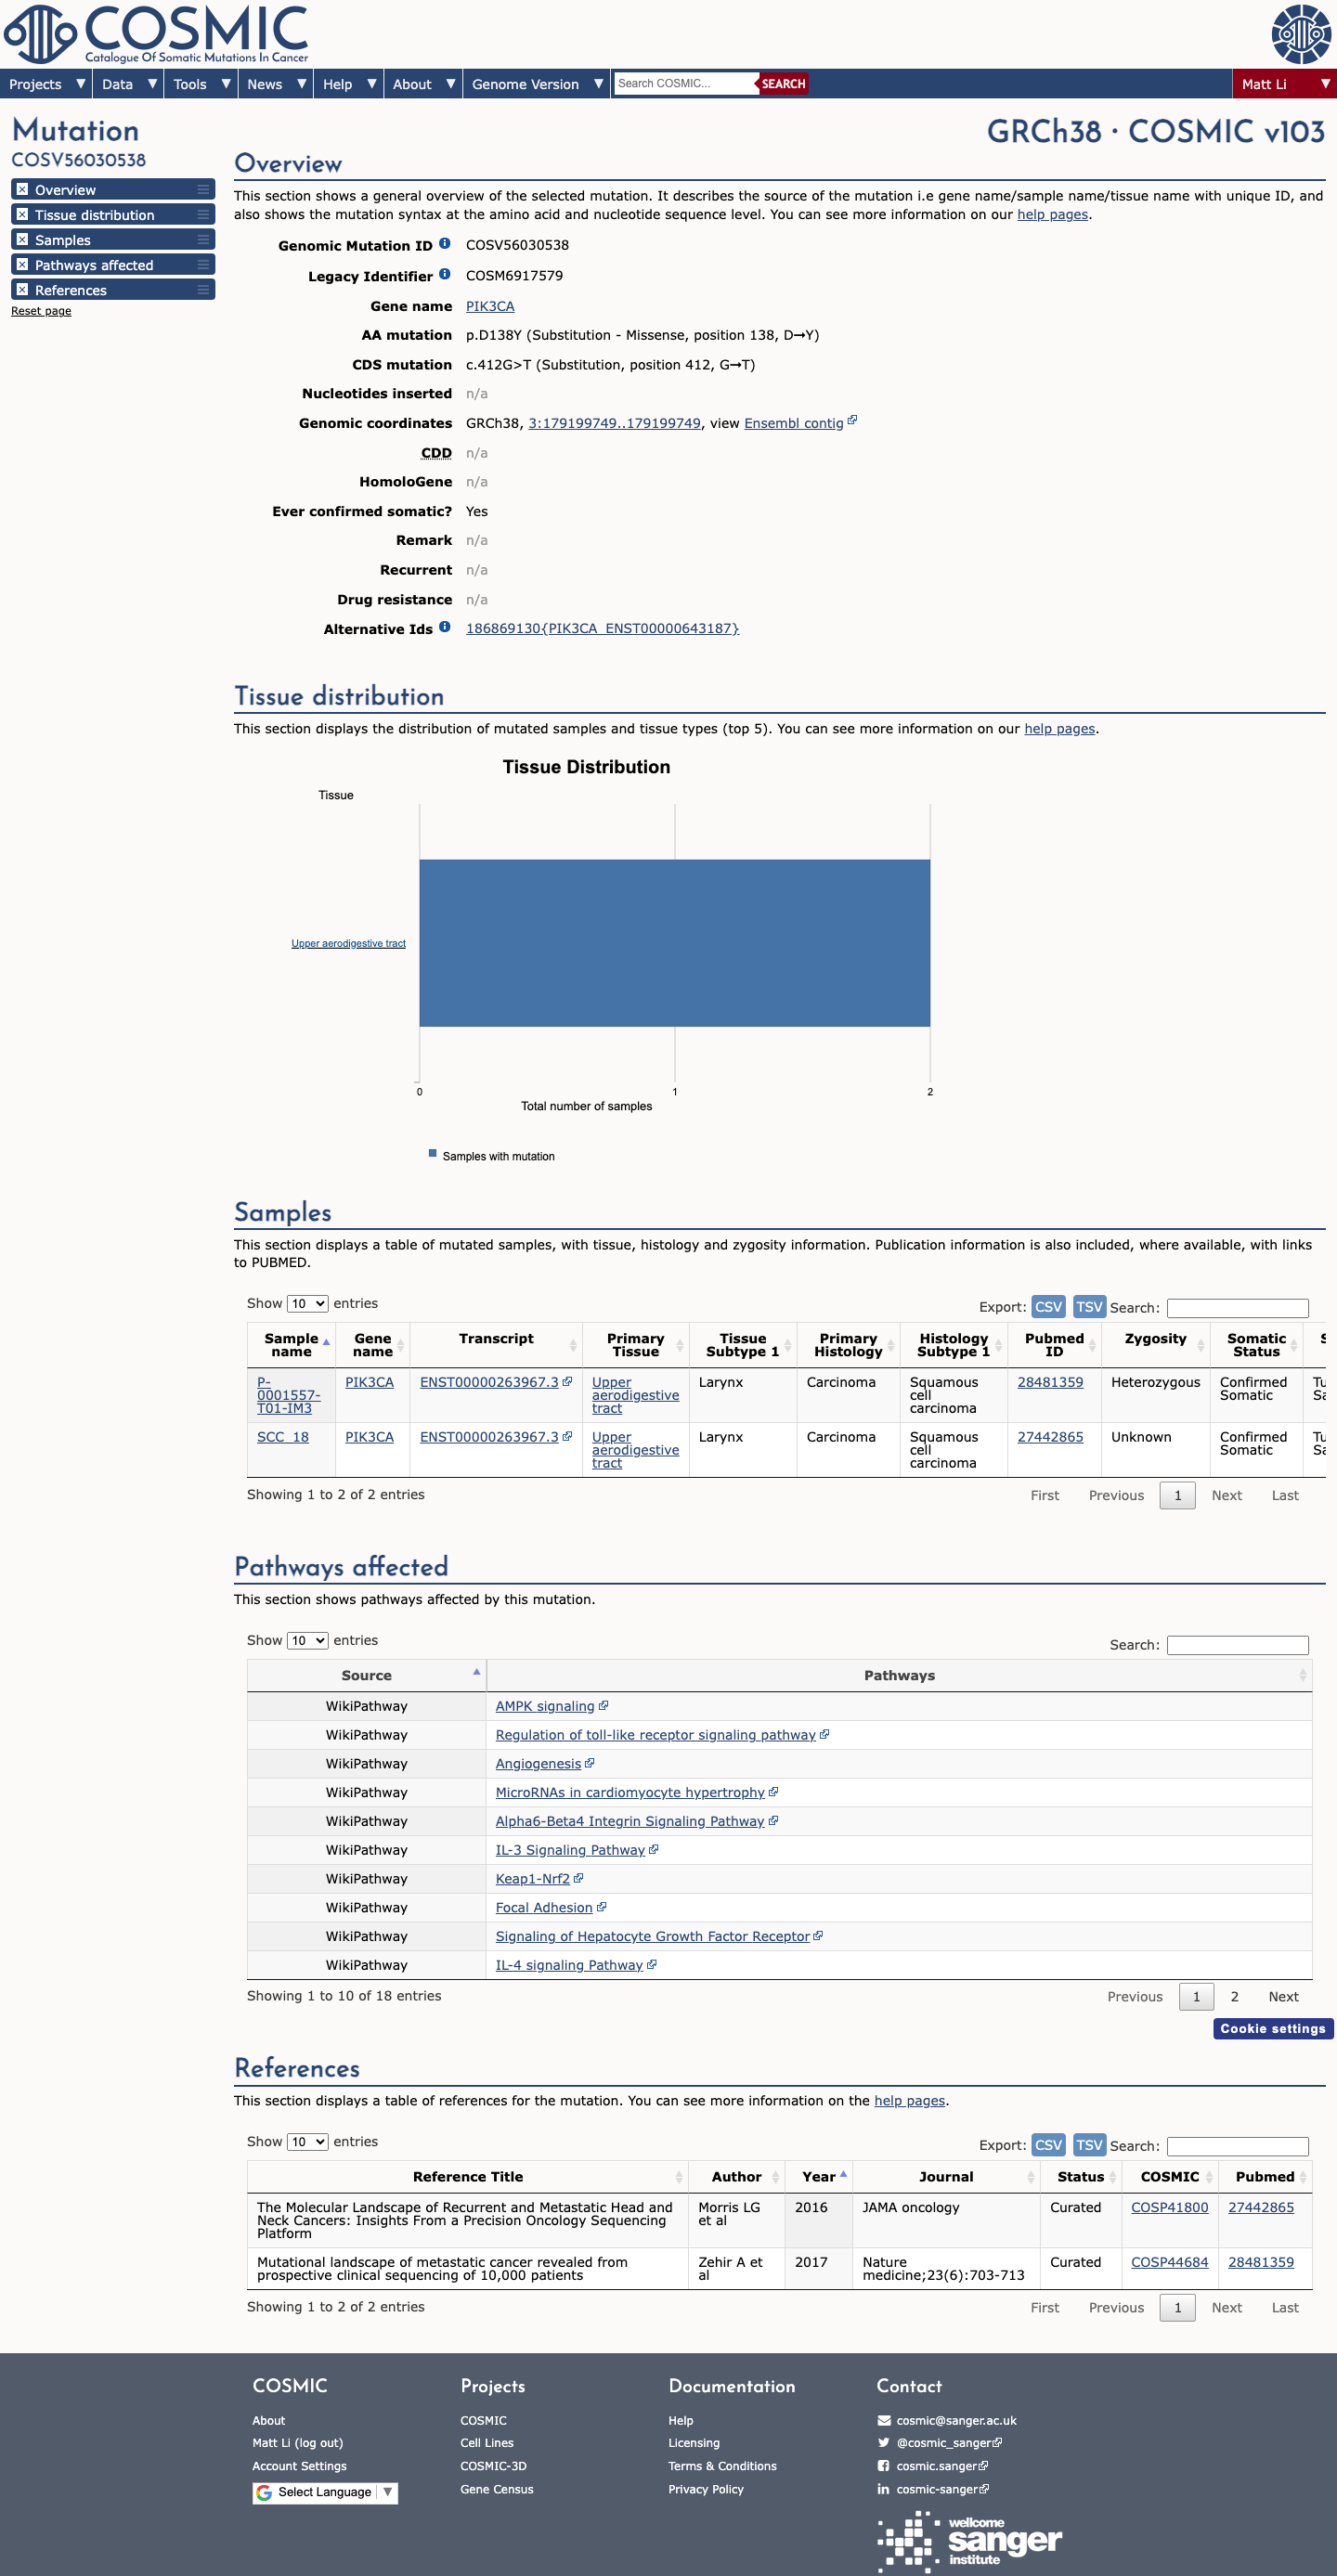Sort Pathways table by Pathways column
Screen dimensions: 1337x2576
pos(899,1676)
